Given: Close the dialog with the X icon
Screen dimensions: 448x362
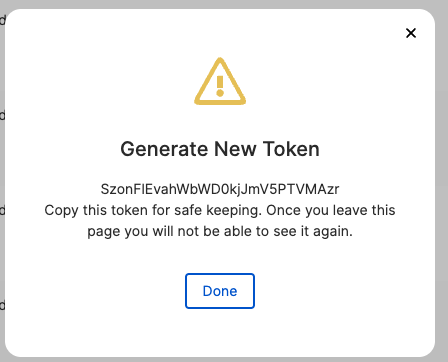Looking at the screenshot, I should 411,33.
